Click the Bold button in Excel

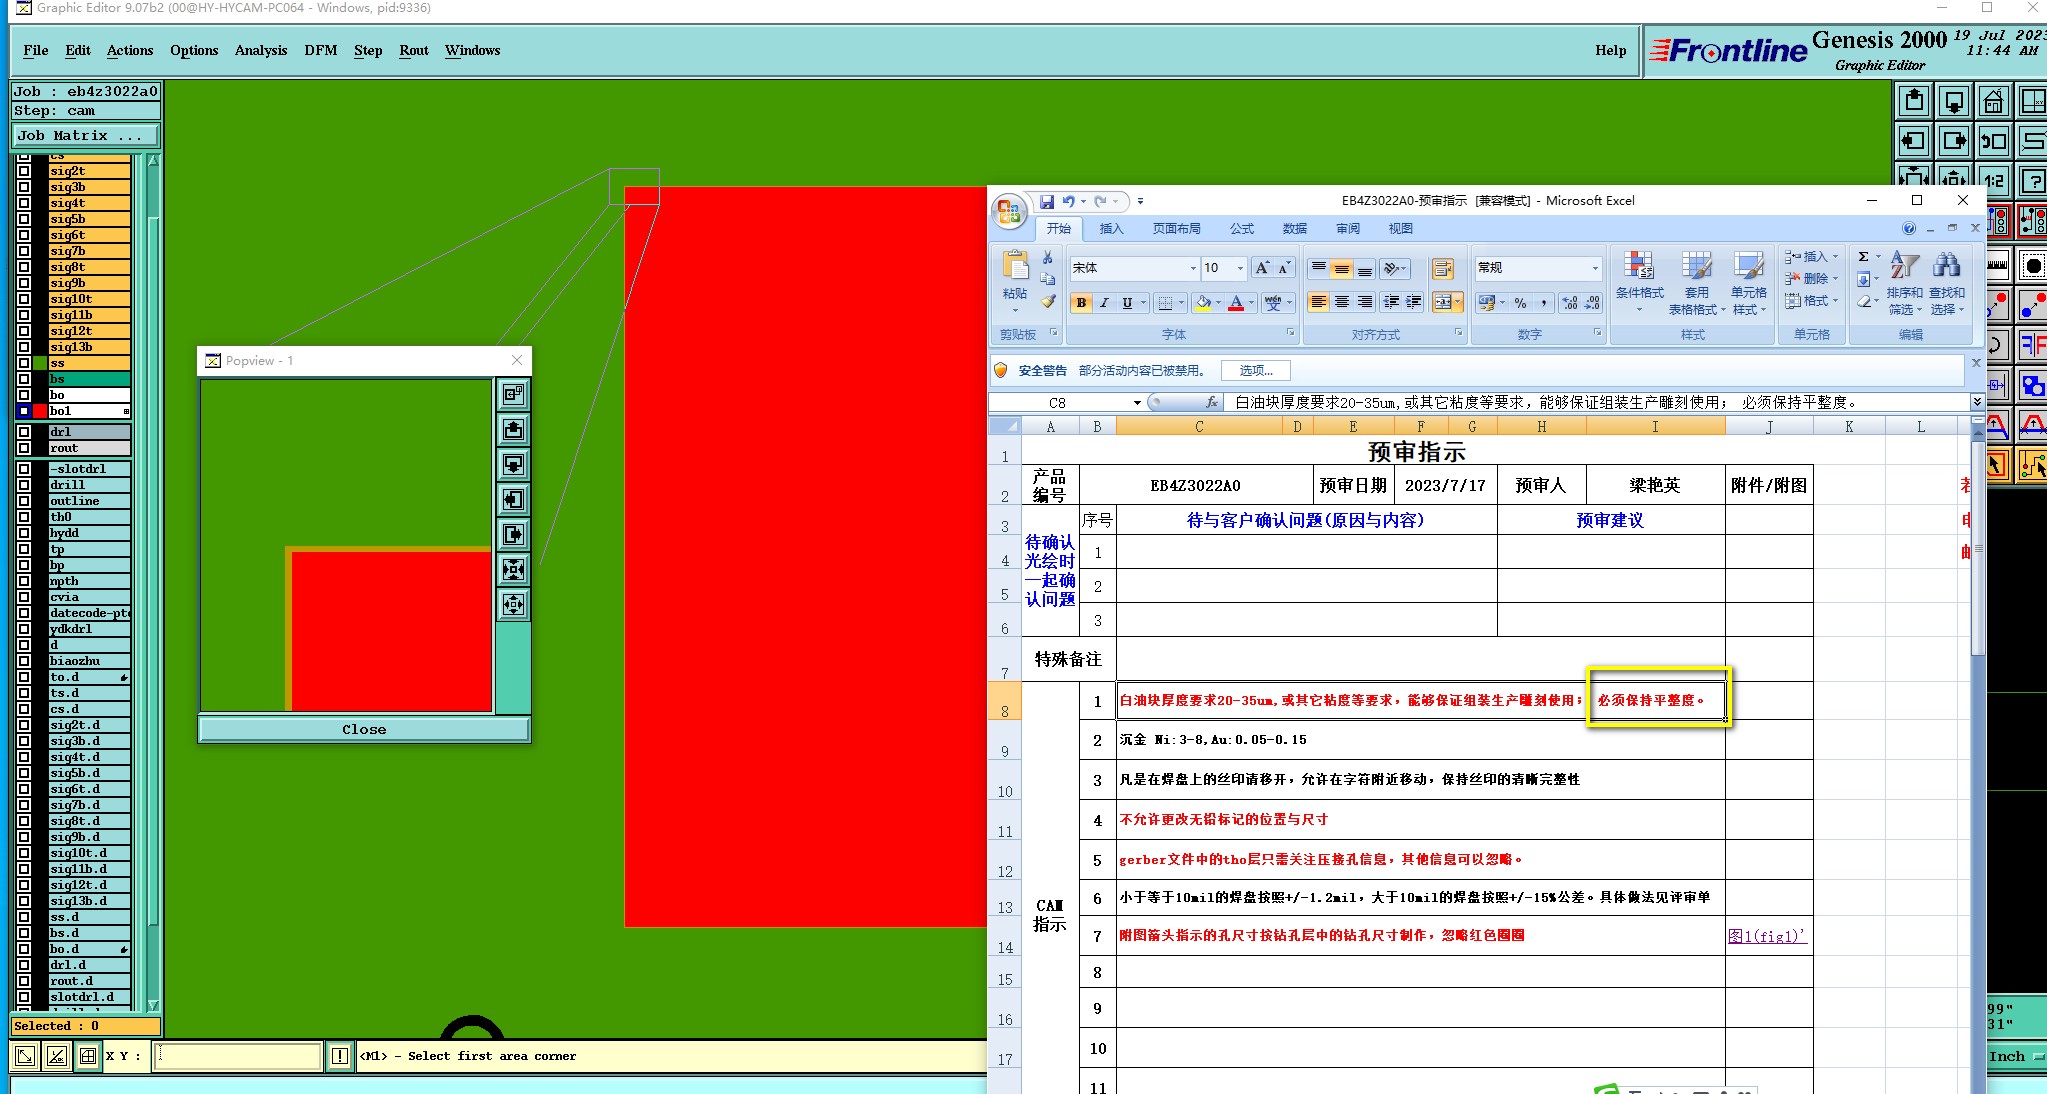click(x=1081, y=303)
